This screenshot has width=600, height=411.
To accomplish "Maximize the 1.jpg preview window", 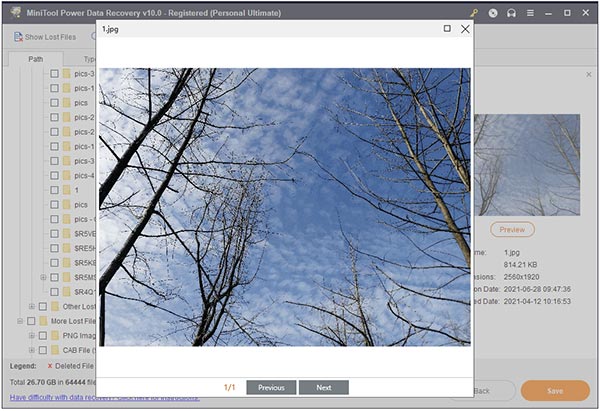I will [x=447, y=29].
